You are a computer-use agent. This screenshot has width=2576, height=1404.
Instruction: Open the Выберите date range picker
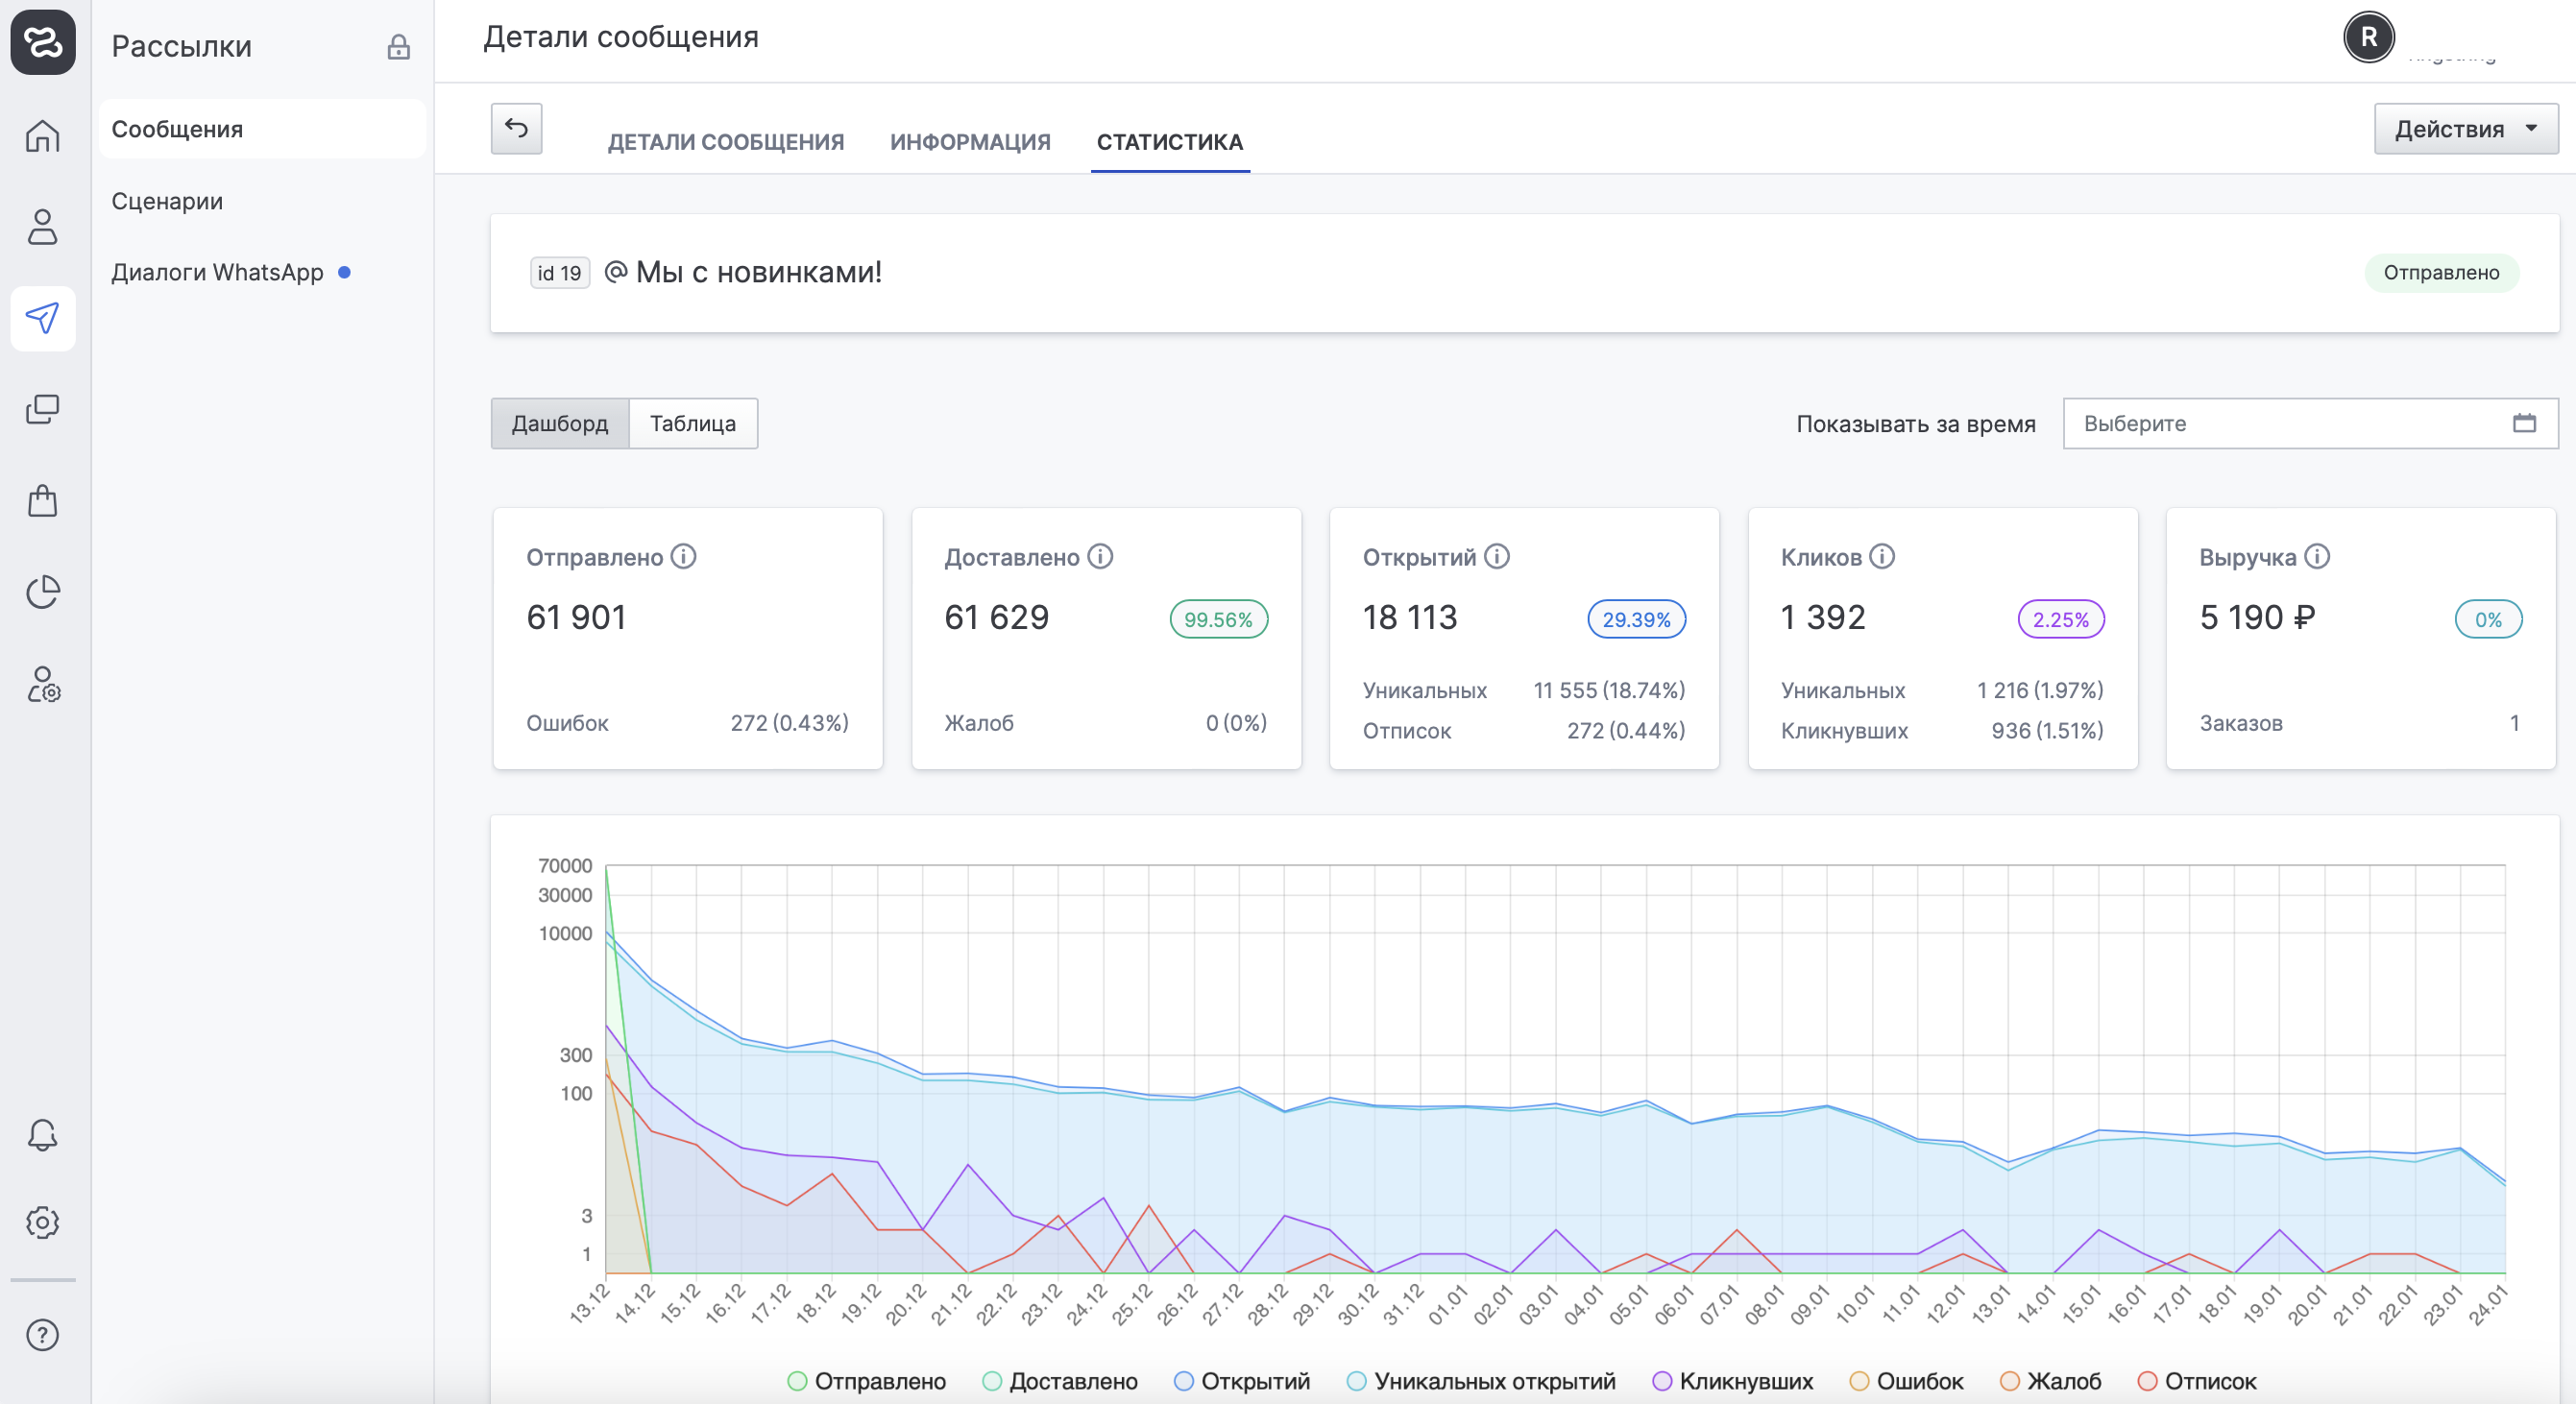coord(2308,424)
